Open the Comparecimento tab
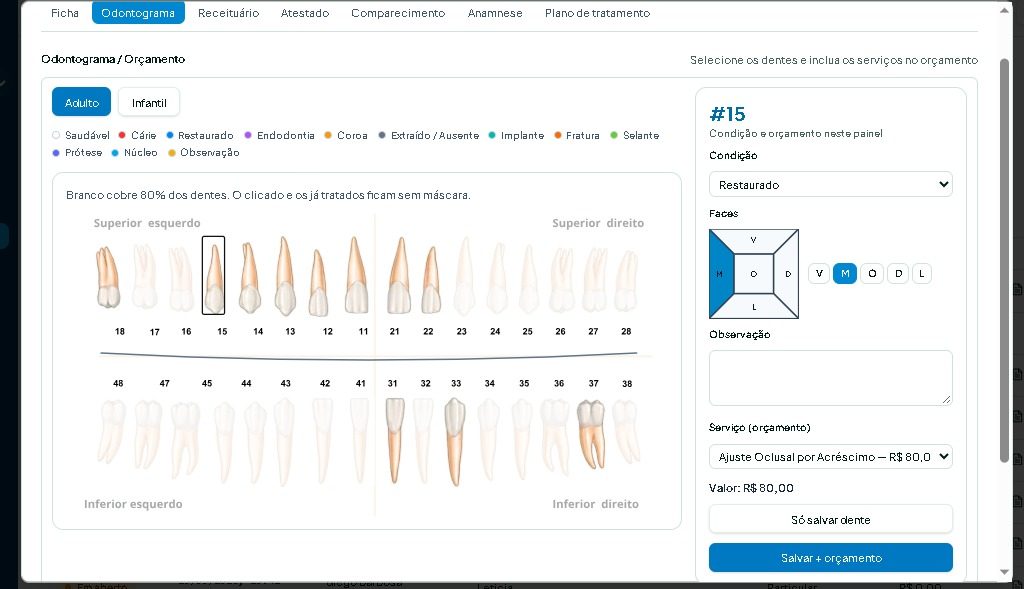 (398, 13)
